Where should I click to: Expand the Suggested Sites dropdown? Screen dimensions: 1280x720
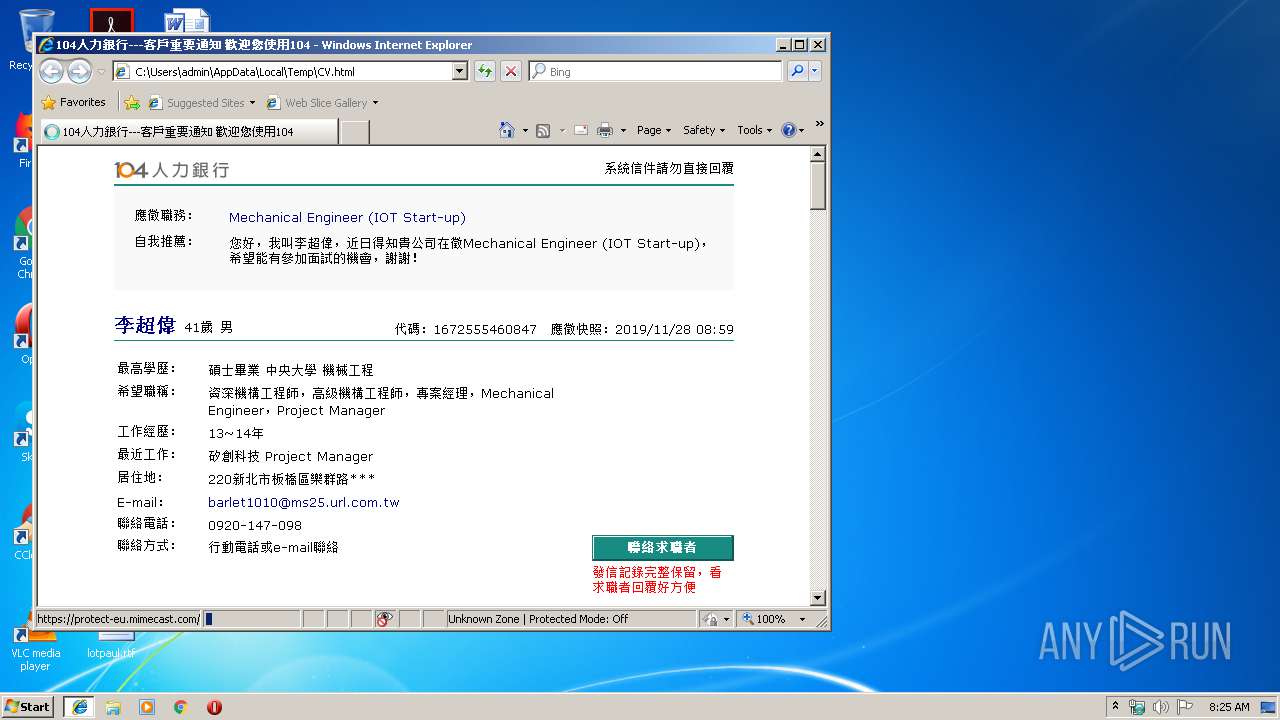click(252, 103)
